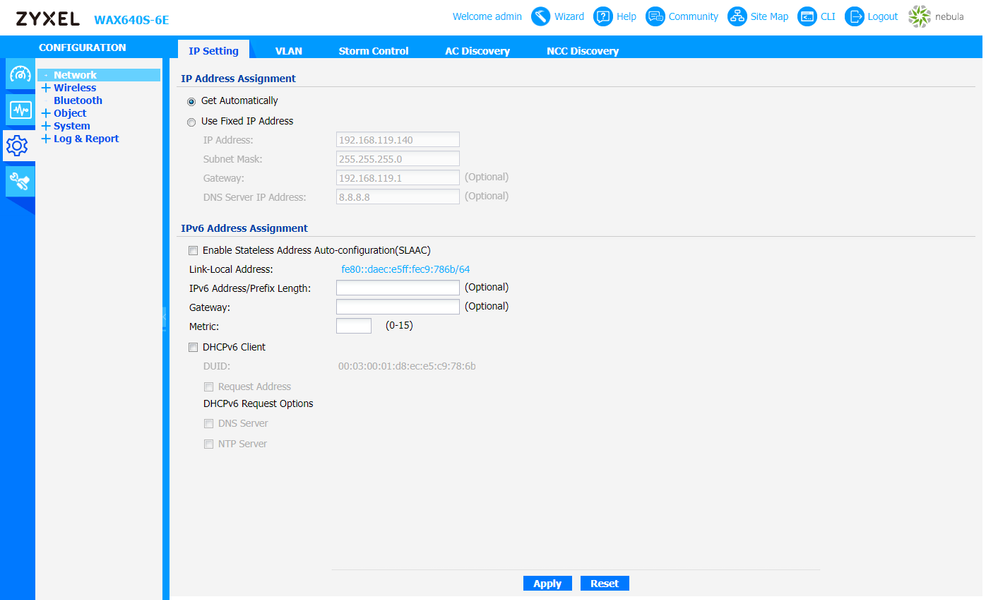This screenshot has width=986, height=600.
Task: Launch the Wizard icon
Action: pyautogui.click(x=540, y=16)
